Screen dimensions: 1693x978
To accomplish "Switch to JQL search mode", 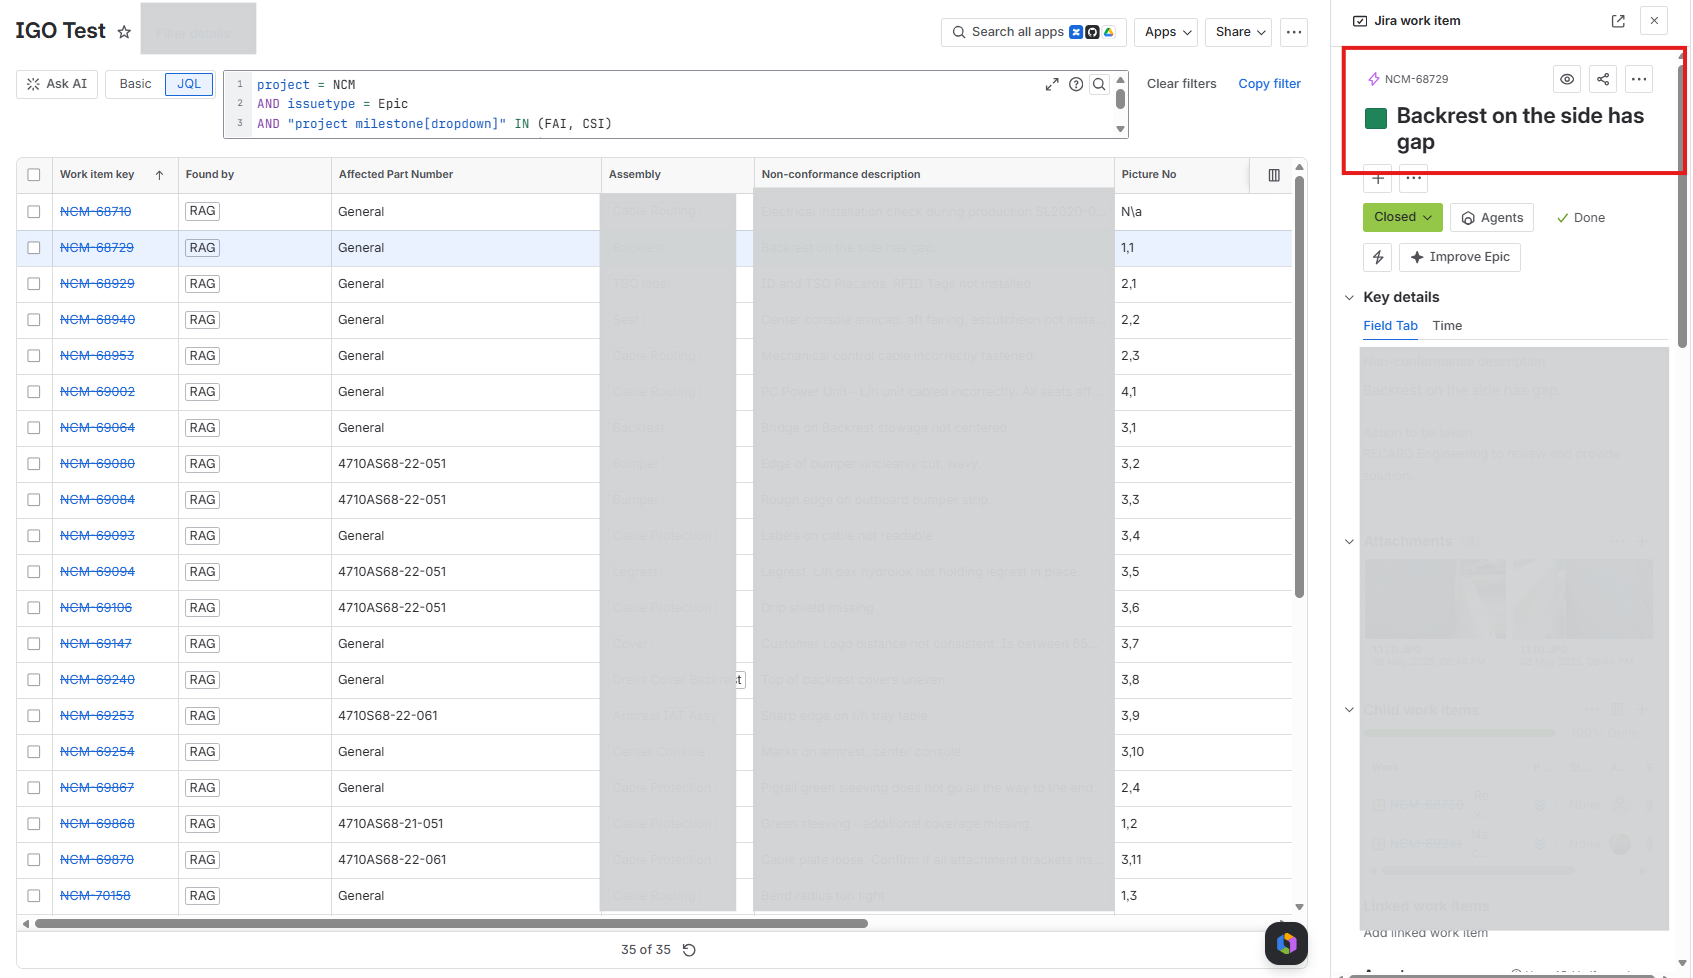I will (x=189, y=84).
